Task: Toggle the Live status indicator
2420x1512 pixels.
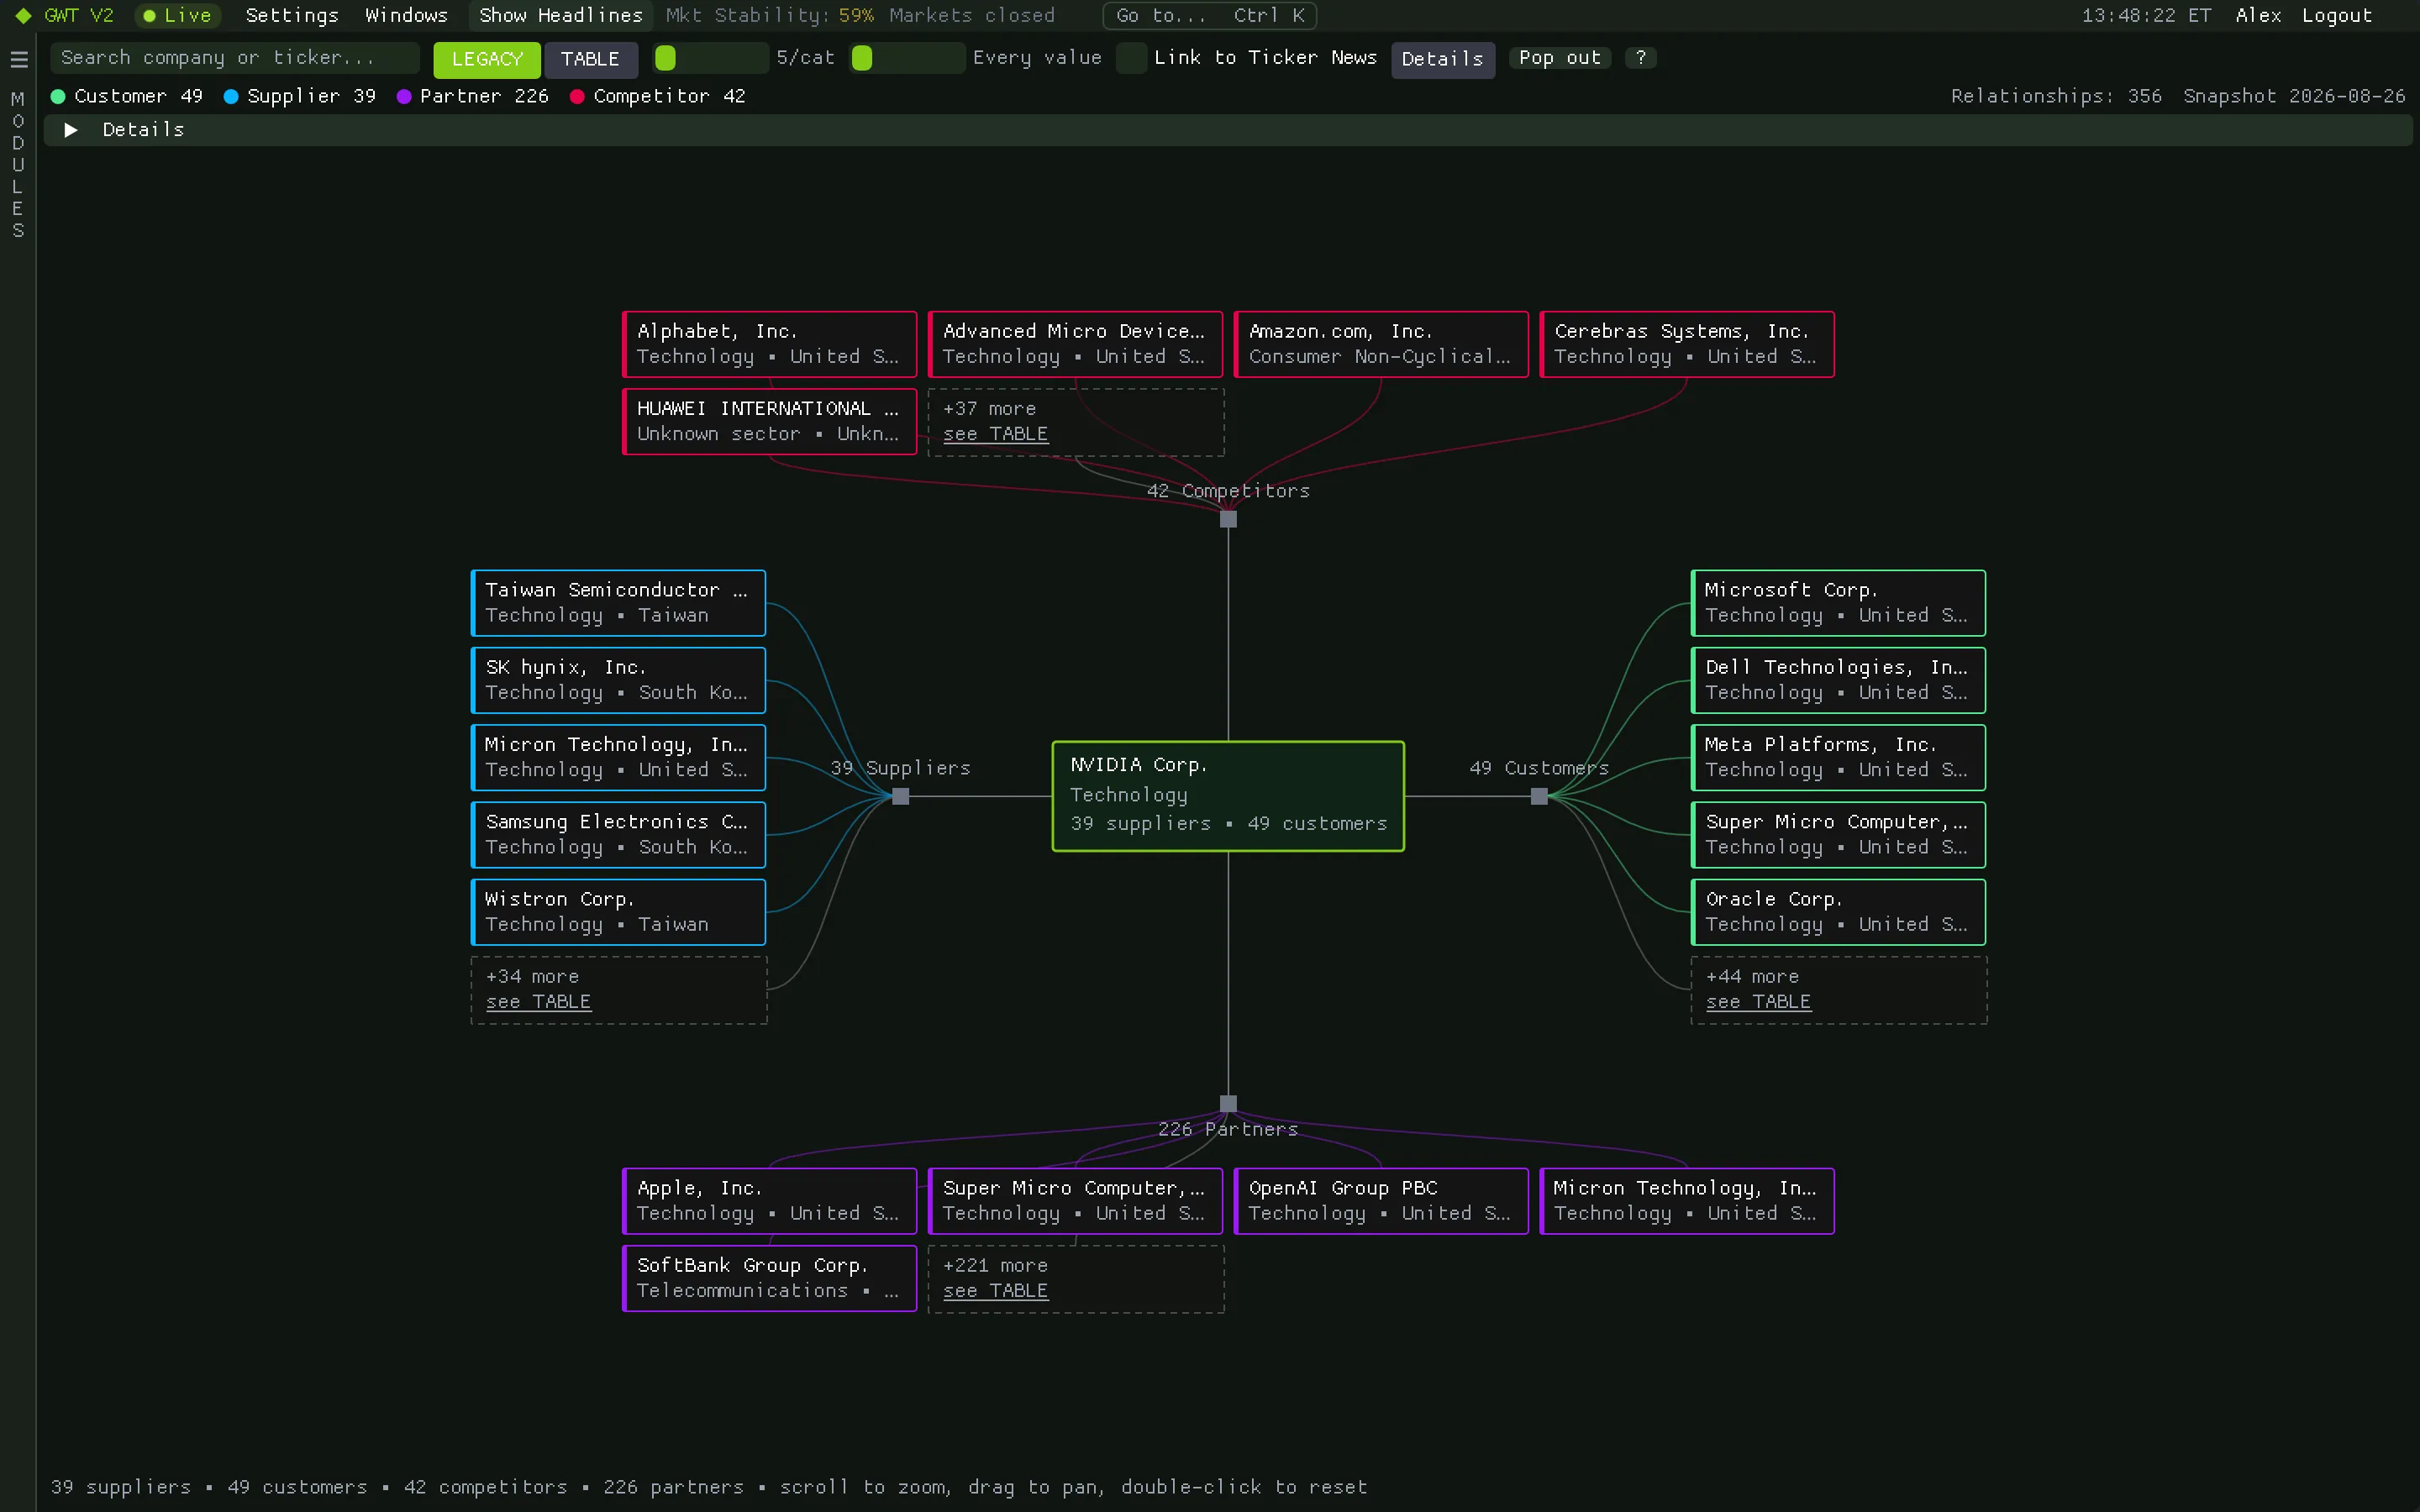Action: 177,15
